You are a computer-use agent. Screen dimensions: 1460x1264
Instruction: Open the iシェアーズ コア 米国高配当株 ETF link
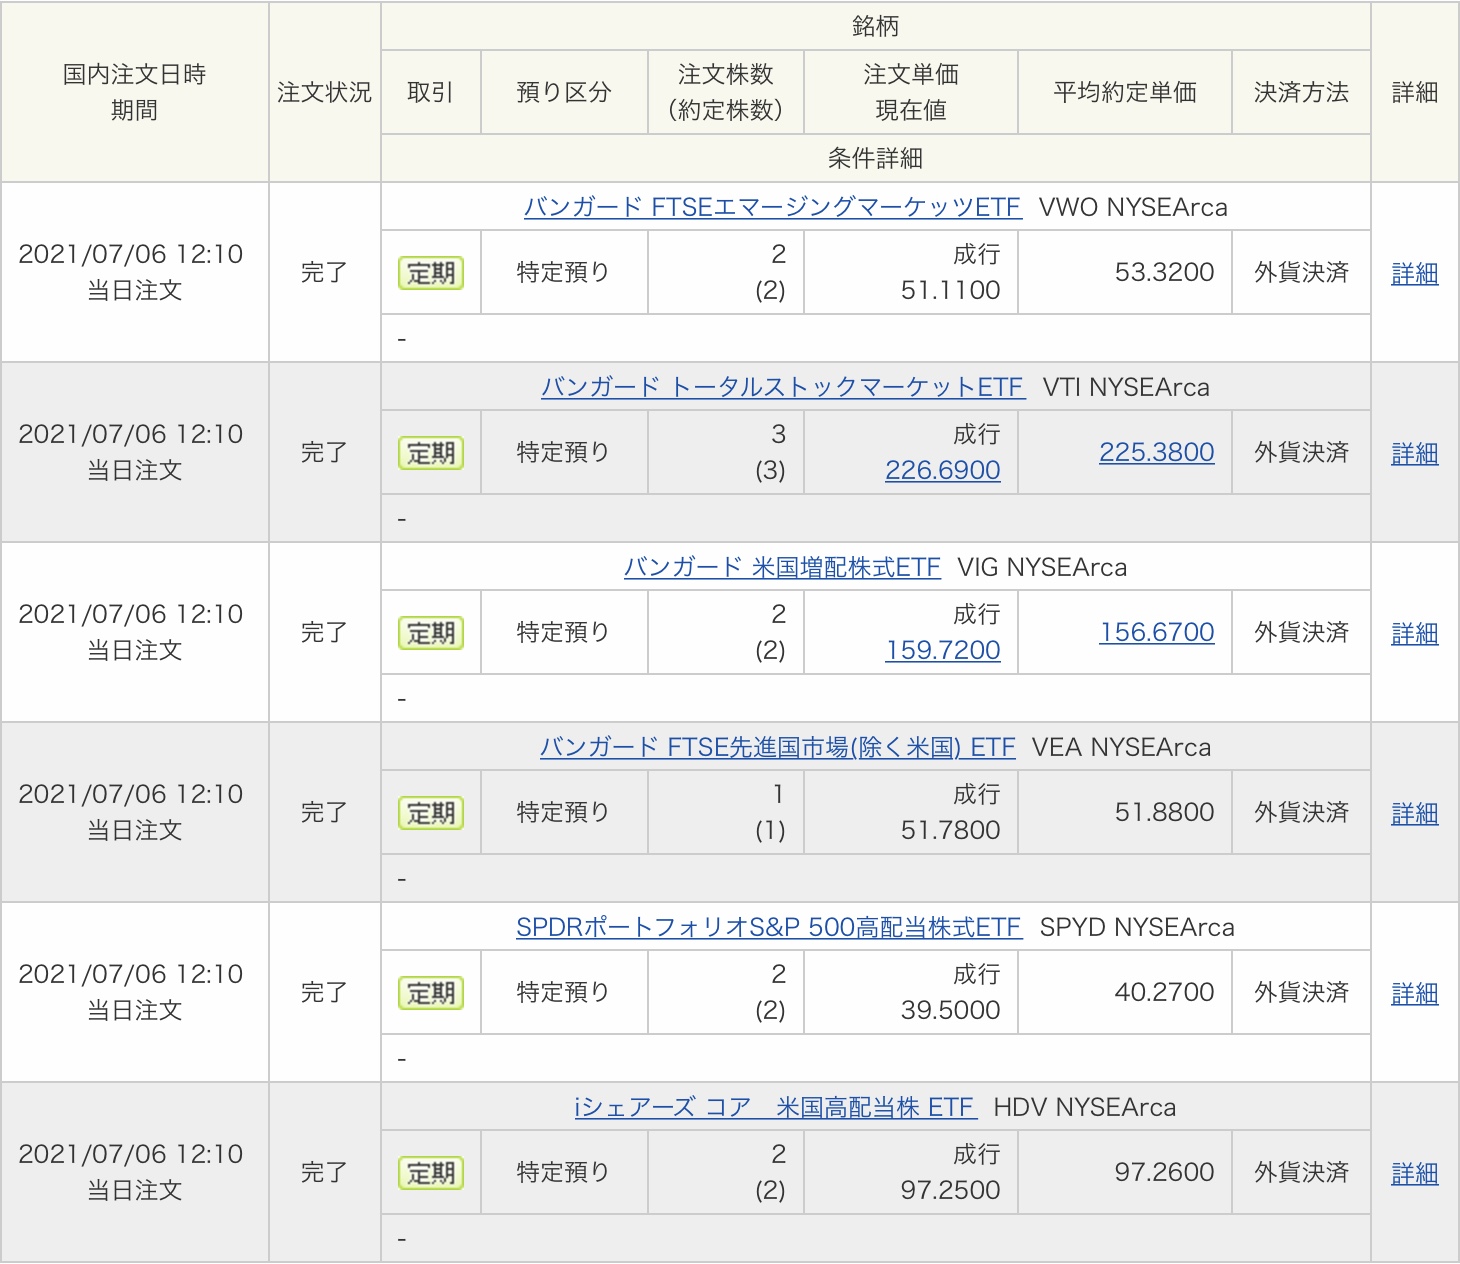(775, 1107)
